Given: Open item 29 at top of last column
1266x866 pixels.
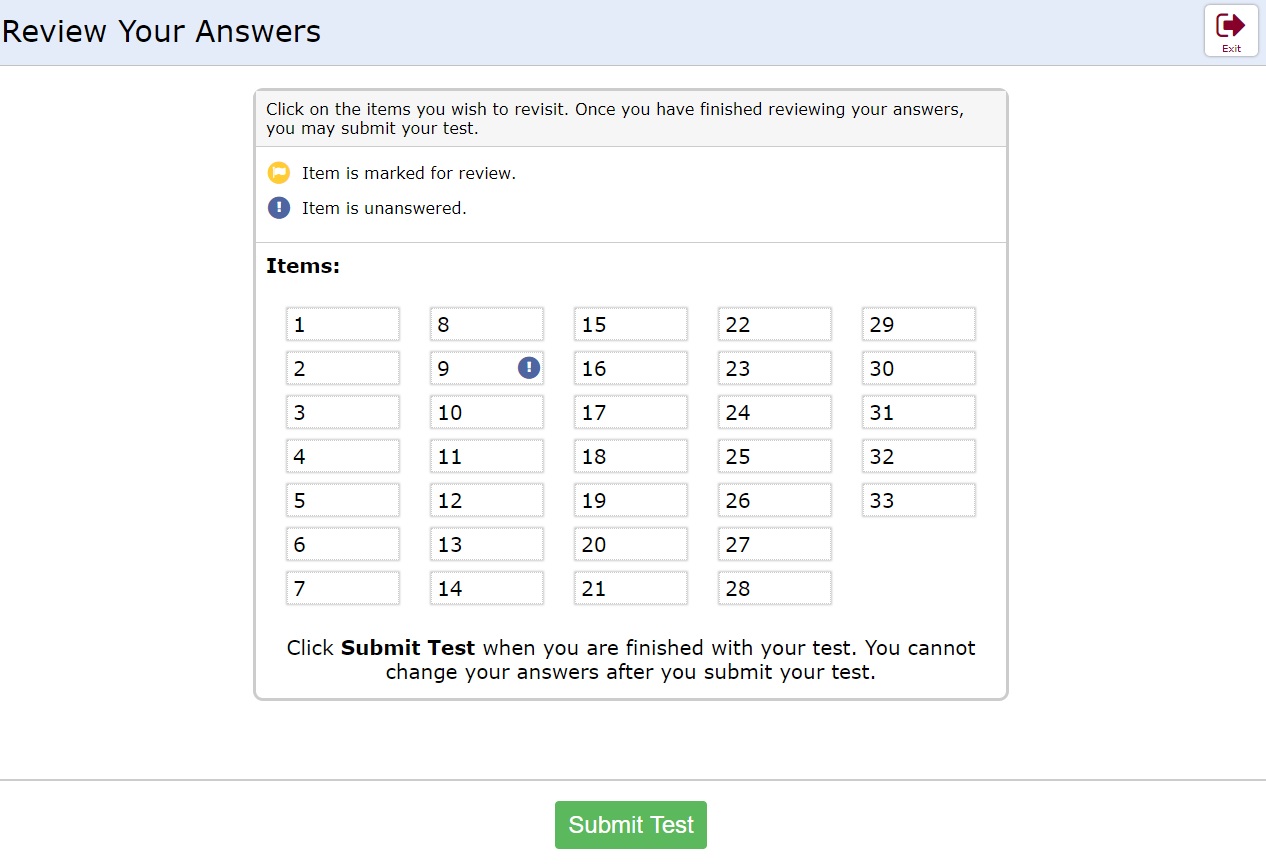Looking at the screenshot, I should (x=918, y=324).
